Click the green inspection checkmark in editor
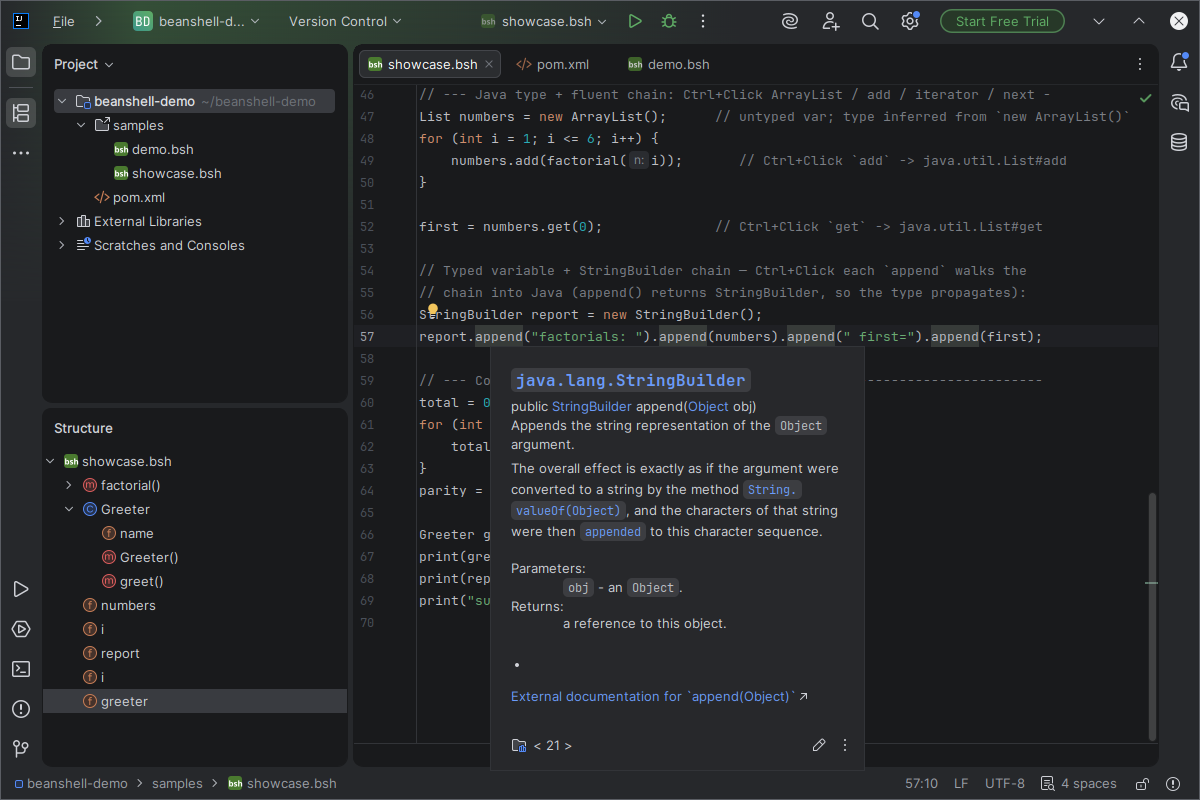This screenshot has width=1200, height=800. [1146, 98]
